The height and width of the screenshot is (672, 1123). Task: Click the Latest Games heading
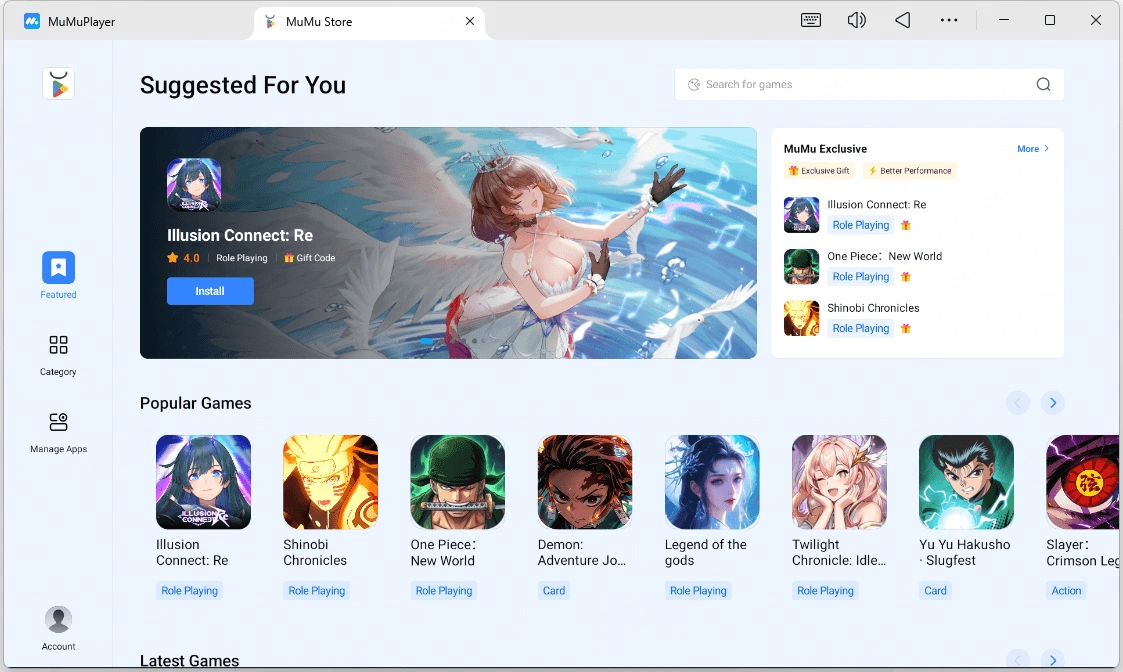coord(190,661)
